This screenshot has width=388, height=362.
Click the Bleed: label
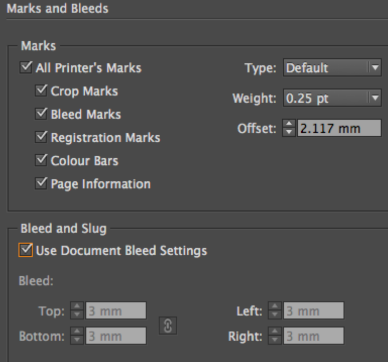click(x=36, y=281)
